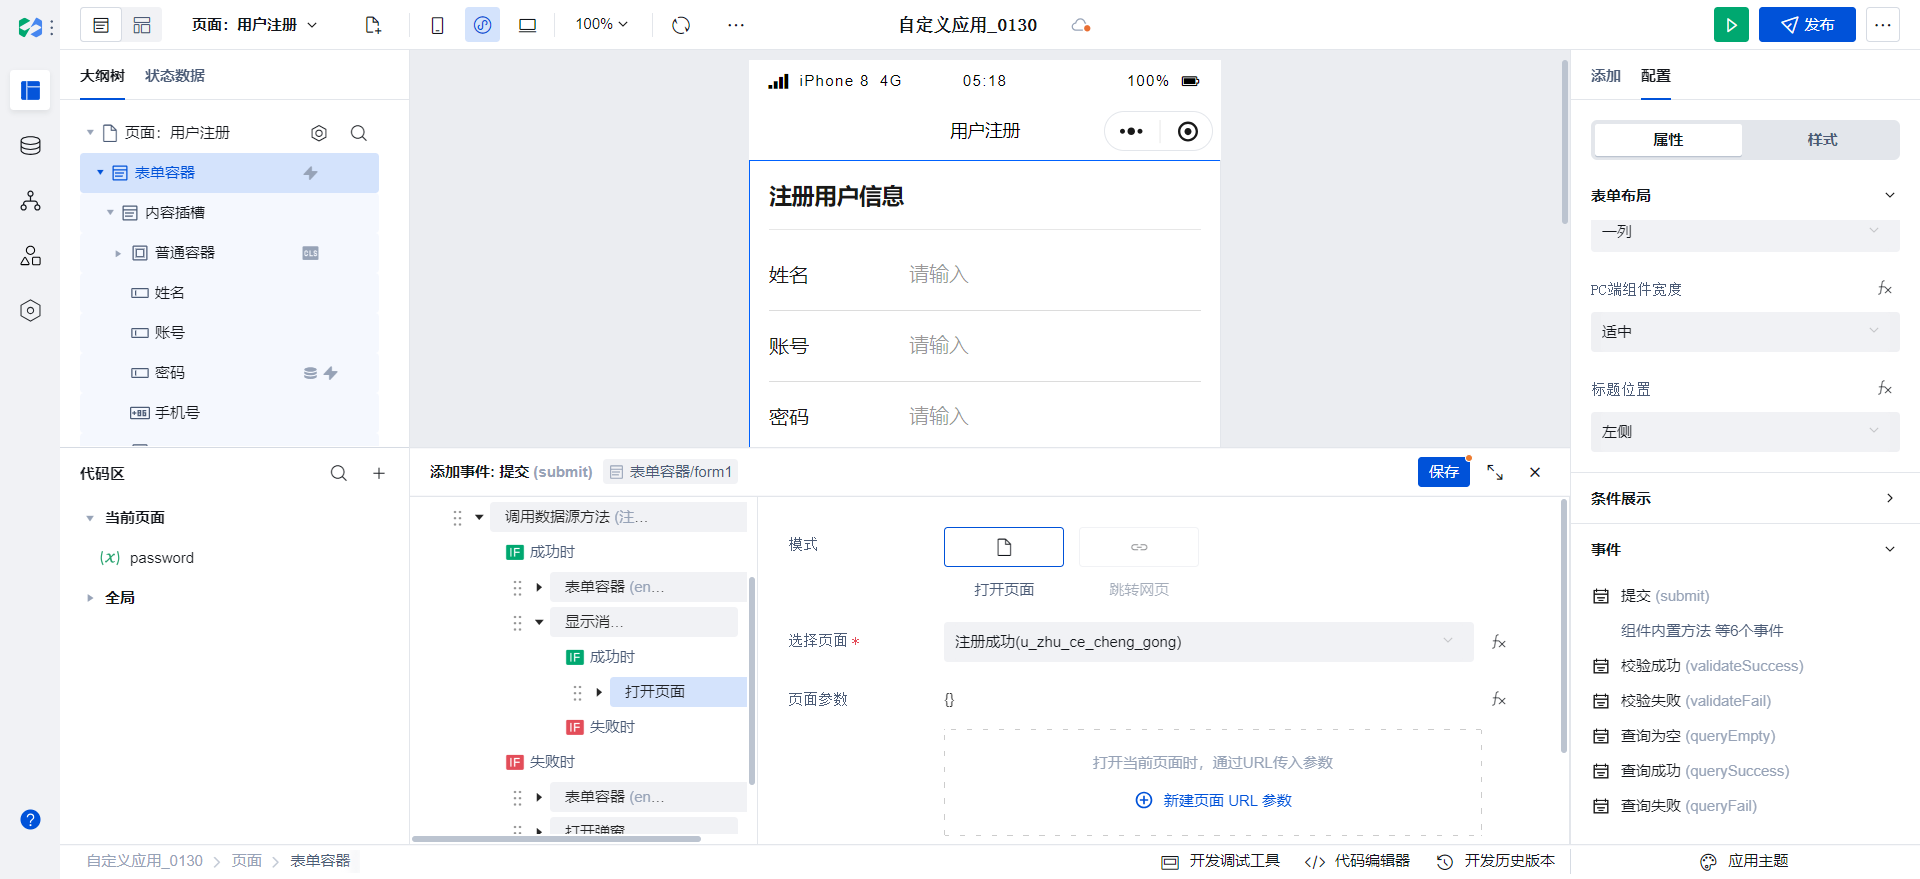Click the fx icon beside PC端组件宽度
1920x879 pixels.
[x=1885, y=289]
